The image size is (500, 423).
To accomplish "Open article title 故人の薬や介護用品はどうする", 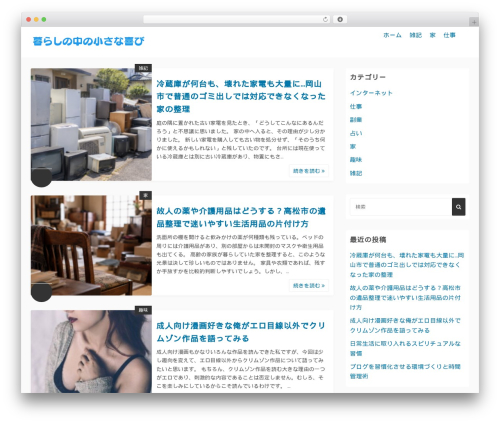I will tap(241, 217).
